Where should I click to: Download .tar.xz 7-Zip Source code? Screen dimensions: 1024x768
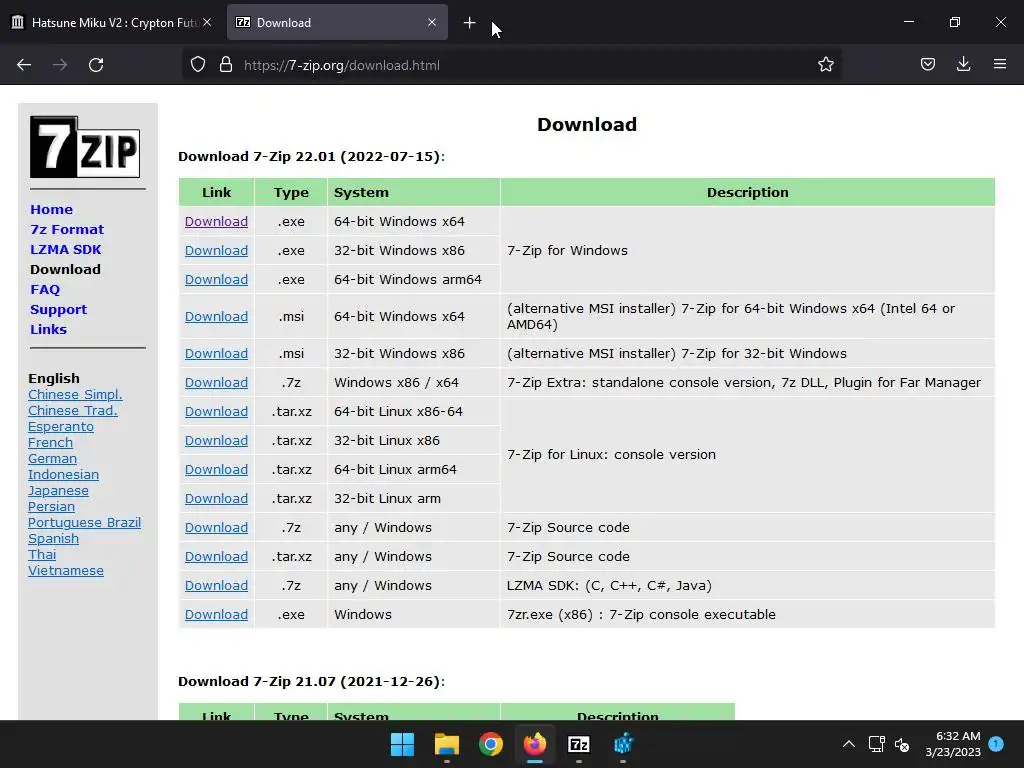[x=216, y=556]
